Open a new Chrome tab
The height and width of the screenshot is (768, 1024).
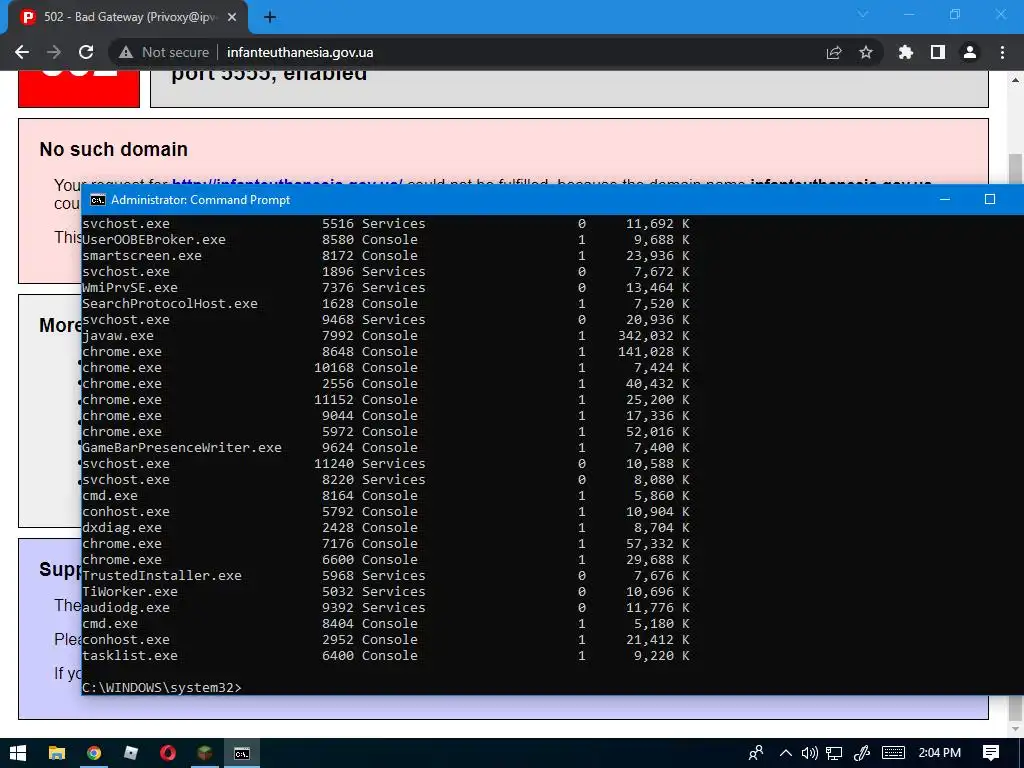pos(270,17)
